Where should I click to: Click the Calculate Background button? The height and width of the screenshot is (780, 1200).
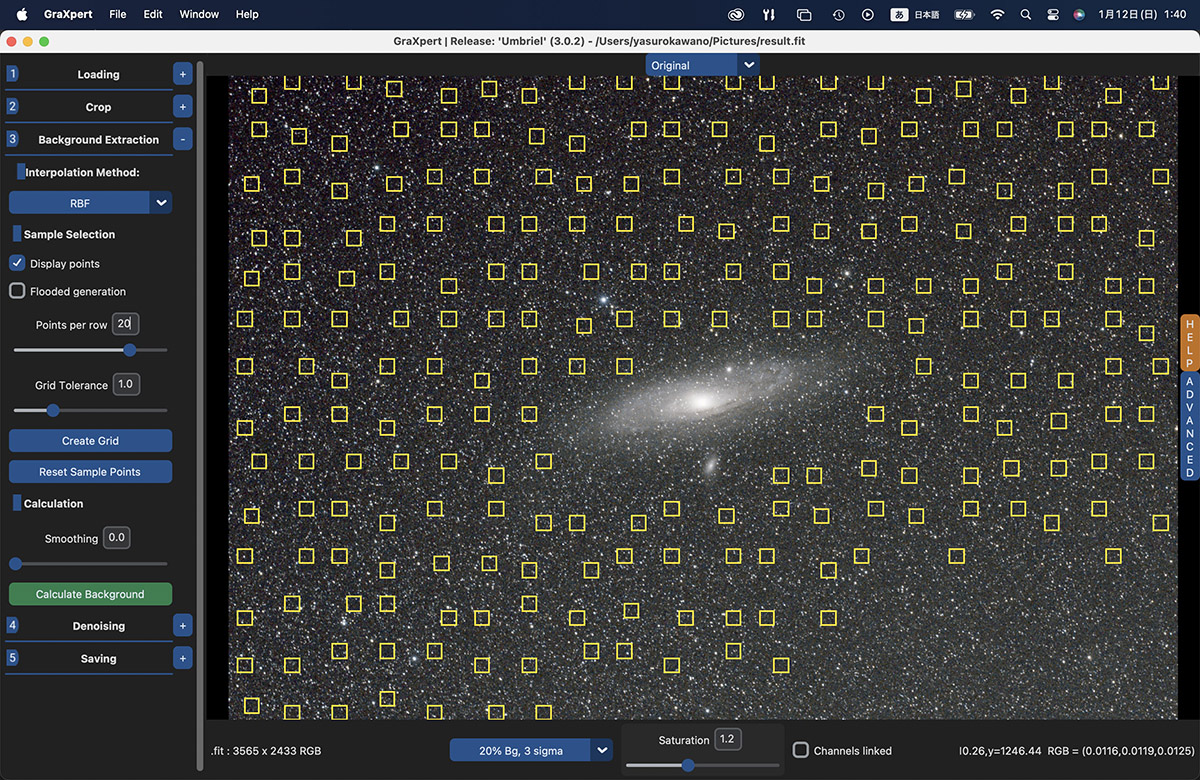point(90,594)
